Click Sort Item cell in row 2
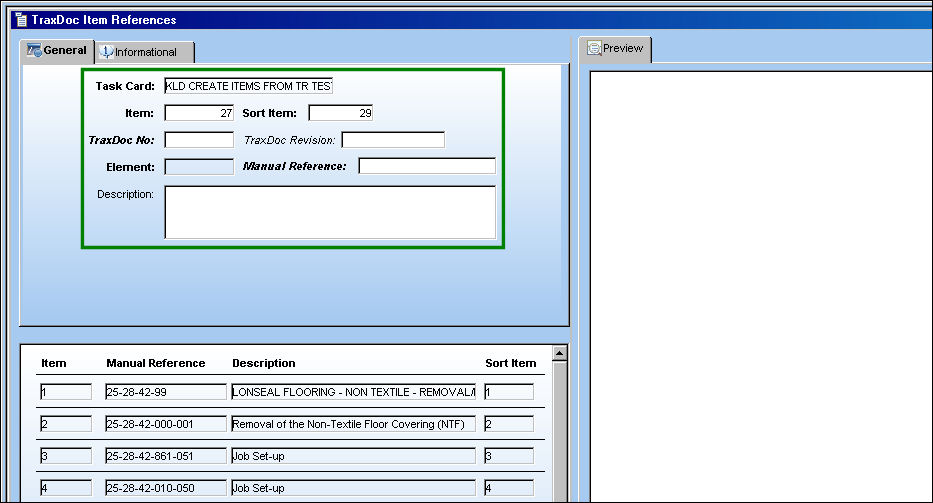The image size is (933, 503). point(509,424)
